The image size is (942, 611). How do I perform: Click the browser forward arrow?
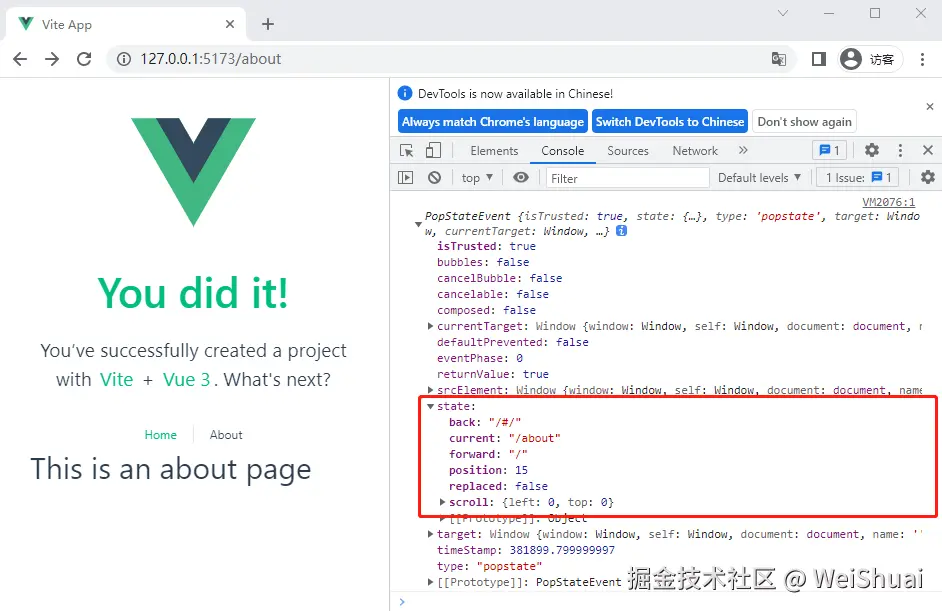pos(52,59)
